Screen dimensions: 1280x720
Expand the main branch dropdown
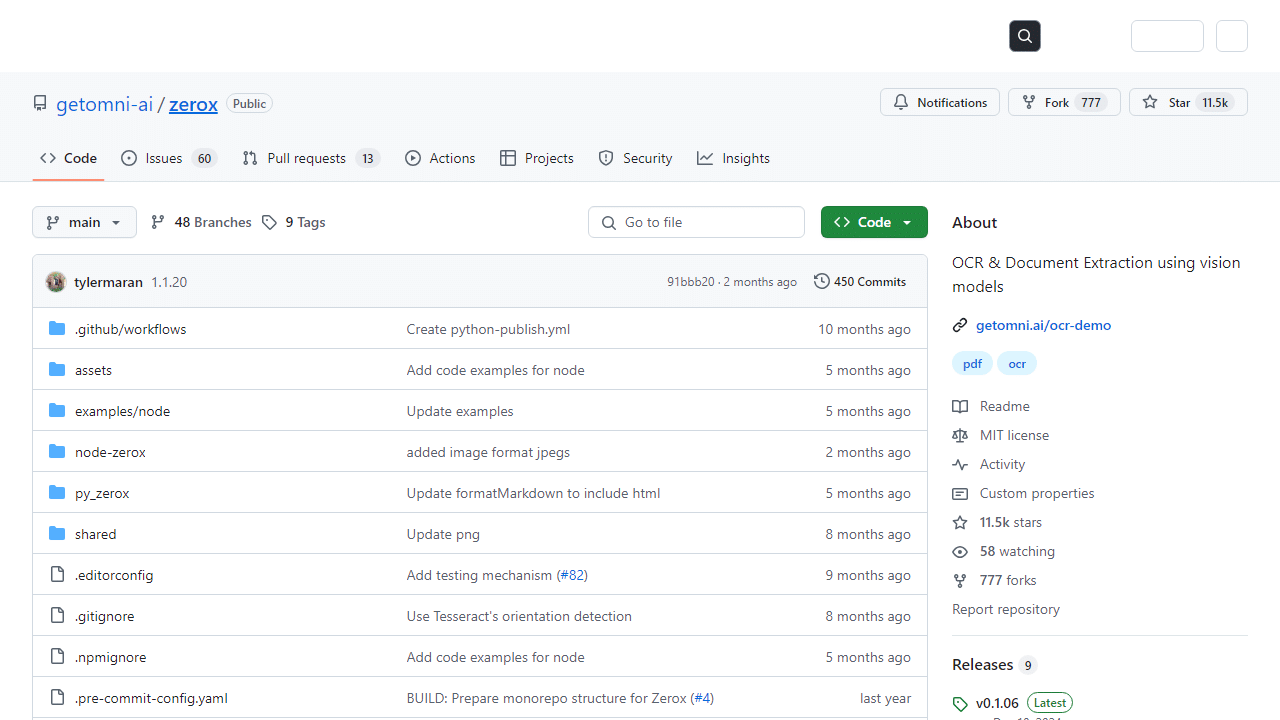pos(84,222)
